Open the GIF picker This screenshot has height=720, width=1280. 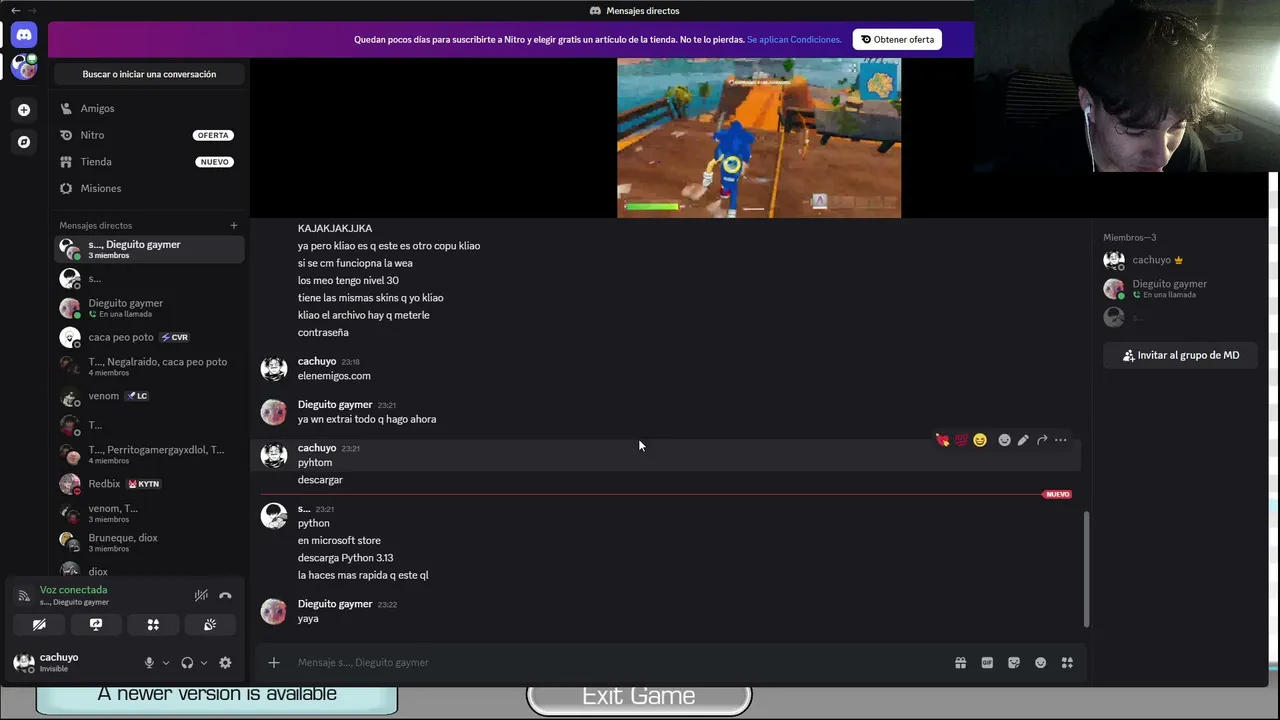coord(987,662)
